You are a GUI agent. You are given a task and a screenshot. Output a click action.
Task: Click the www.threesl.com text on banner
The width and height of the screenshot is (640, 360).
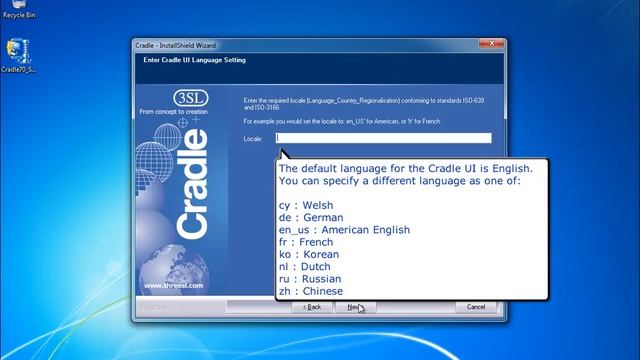[x=173, y=286]
